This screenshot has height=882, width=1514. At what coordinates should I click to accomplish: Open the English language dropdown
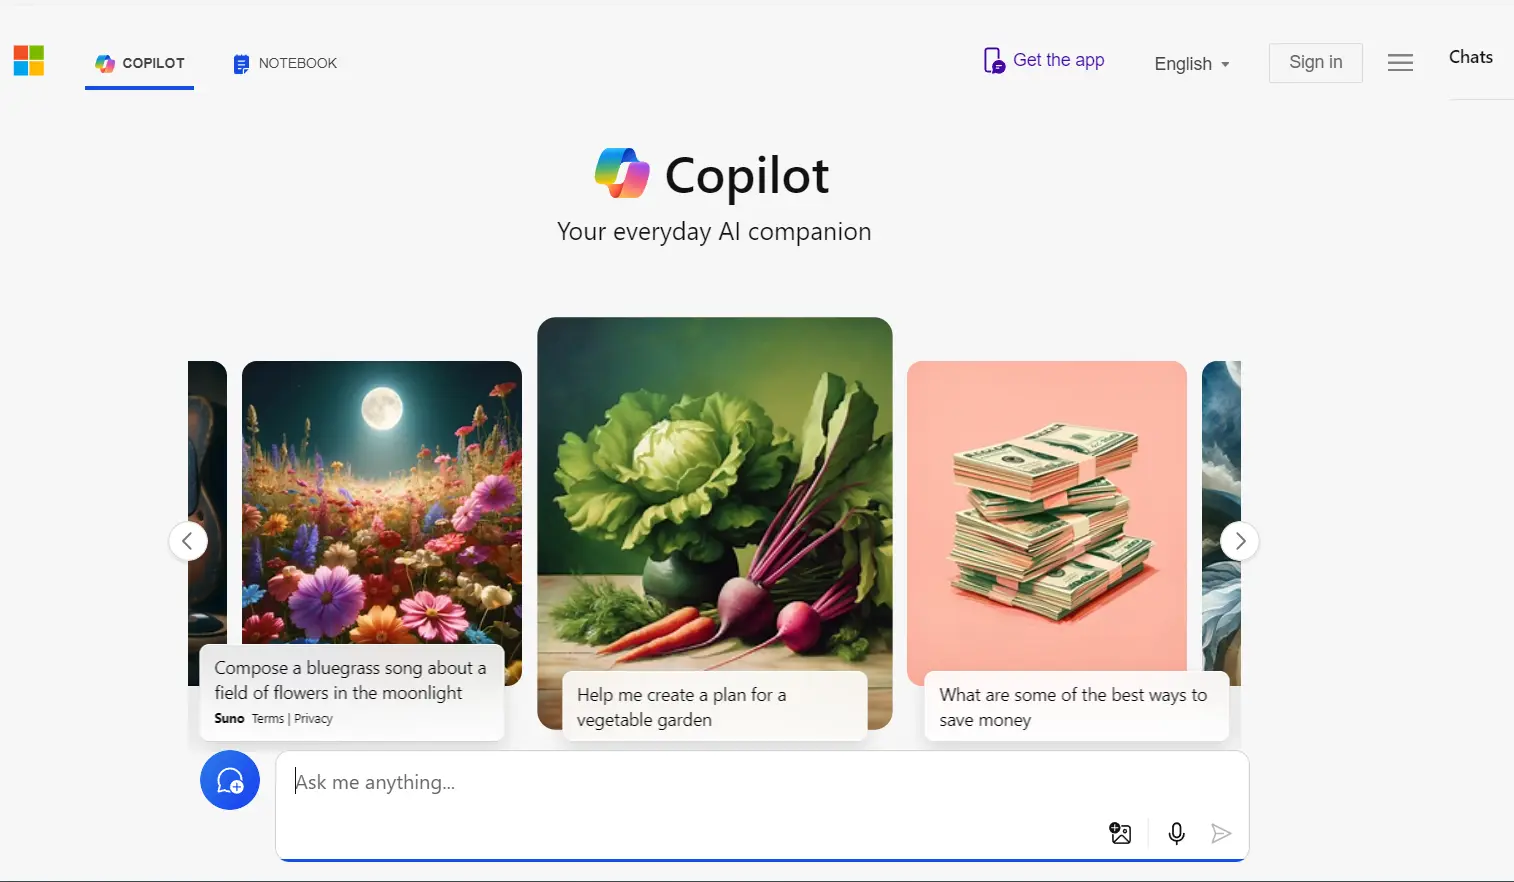1192,64
